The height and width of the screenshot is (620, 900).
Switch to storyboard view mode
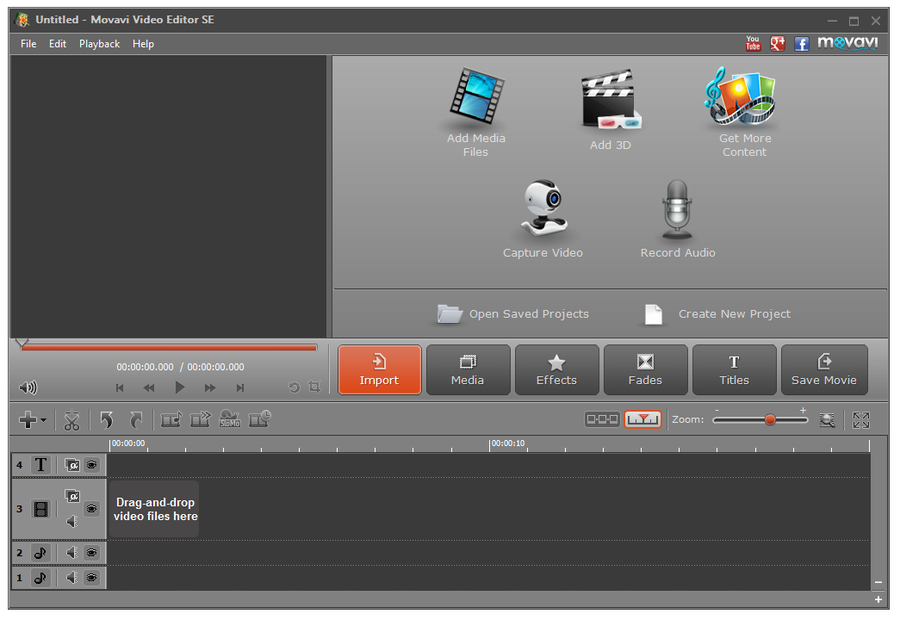(x=602, y=420)
